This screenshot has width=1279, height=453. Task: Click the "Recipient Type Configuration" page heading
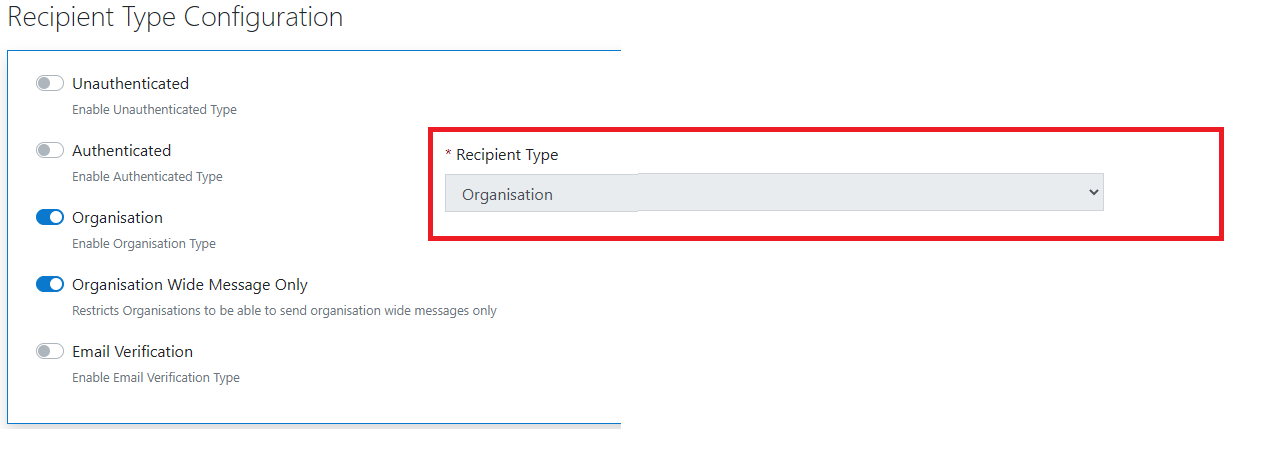(175, 17)
